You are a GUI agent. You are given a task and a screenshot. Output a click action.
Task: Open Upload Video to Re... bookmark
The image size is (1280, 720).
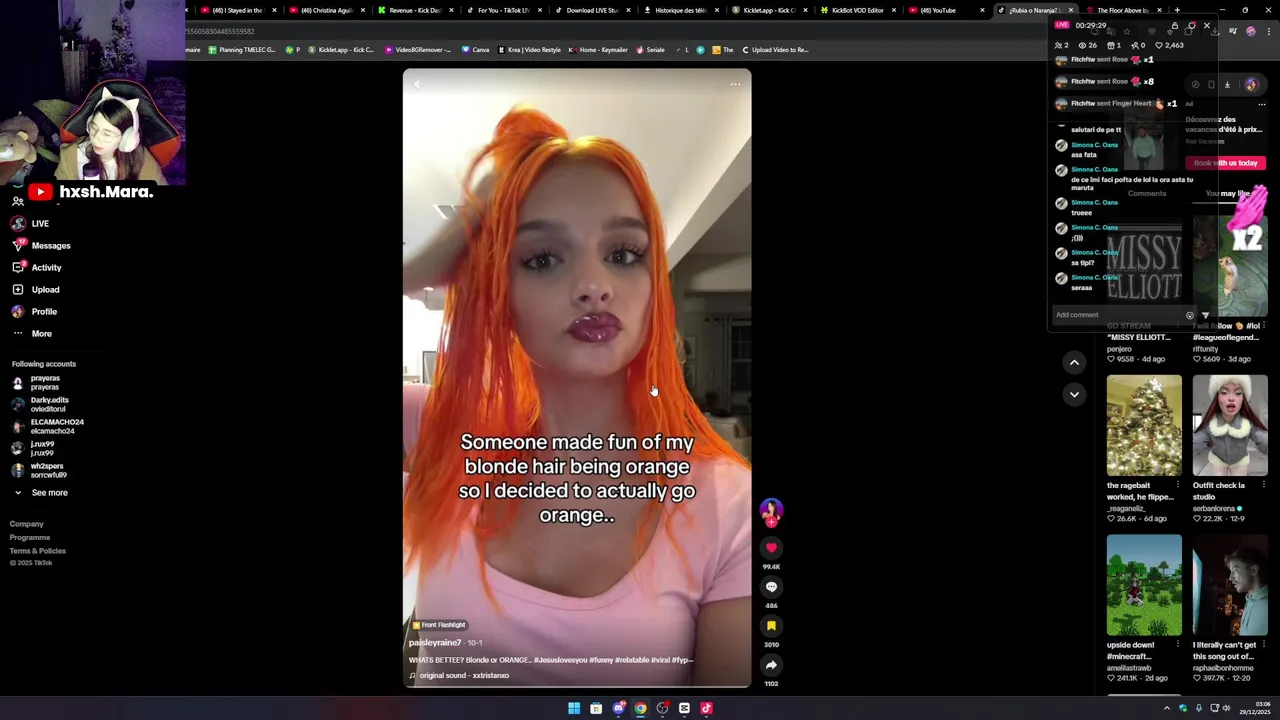[x=775, y=49]
